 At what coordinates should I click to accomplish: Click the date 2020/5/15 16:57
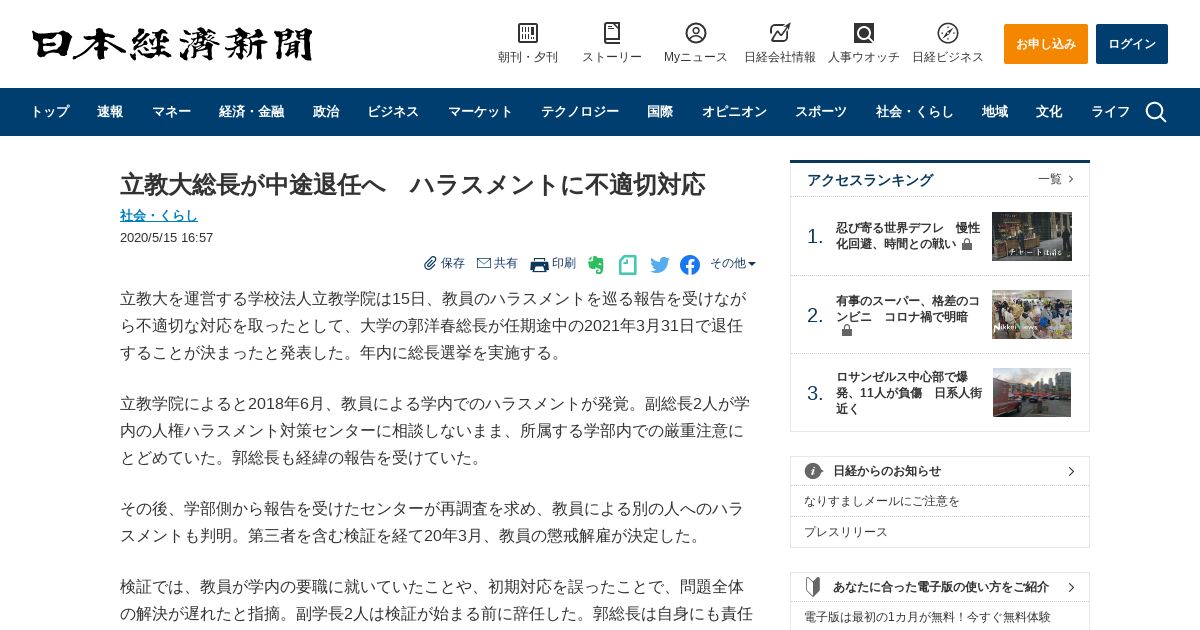(x=166, y=238)
